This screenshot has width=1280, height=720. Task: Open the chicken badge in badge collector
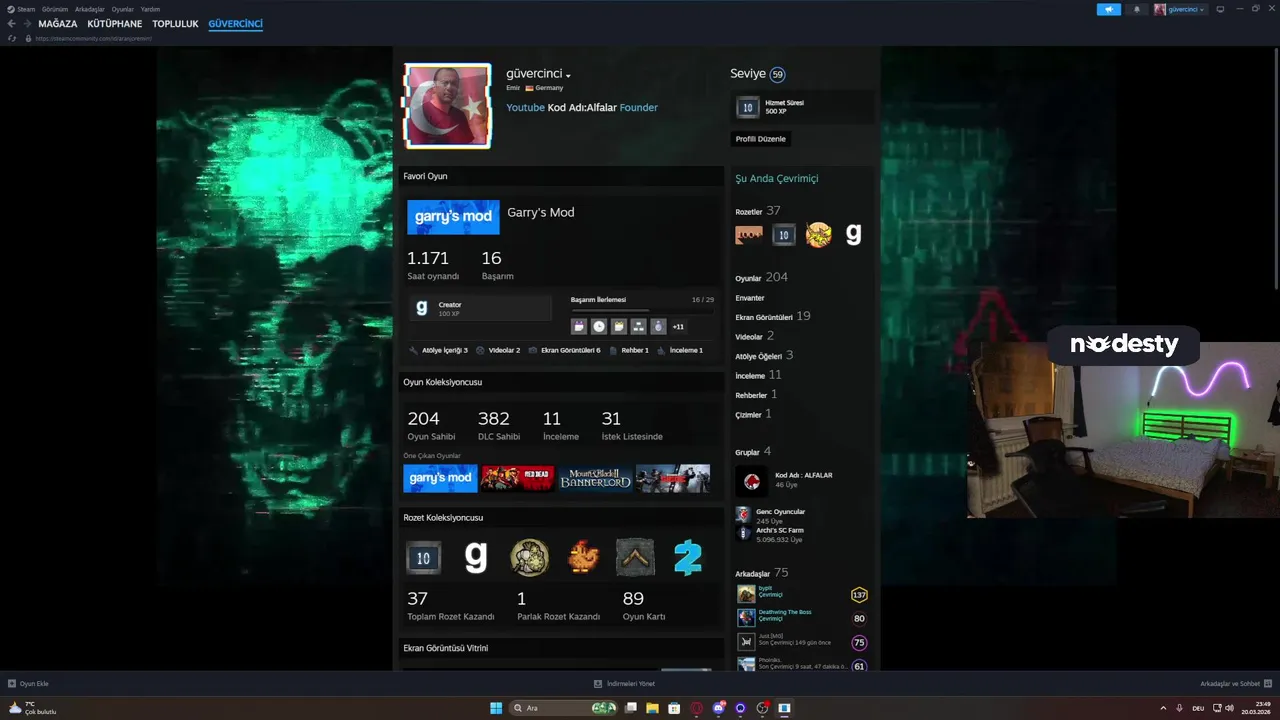click(x=582, y=557)
